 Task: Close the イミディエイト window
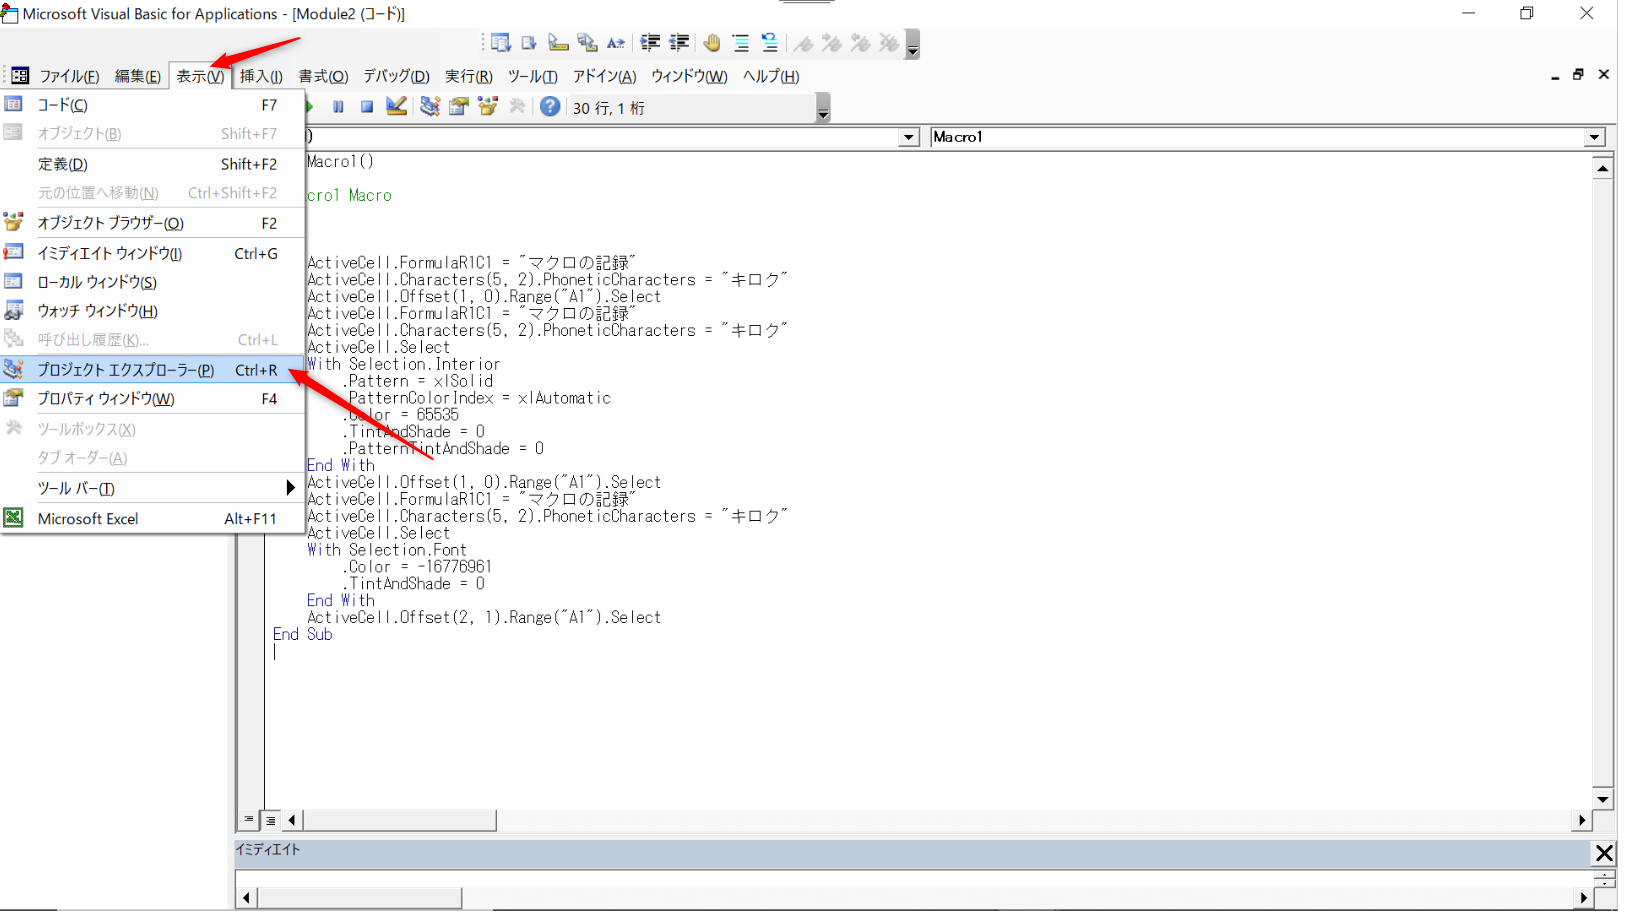pyautogui.click(x=1604, y=853)
